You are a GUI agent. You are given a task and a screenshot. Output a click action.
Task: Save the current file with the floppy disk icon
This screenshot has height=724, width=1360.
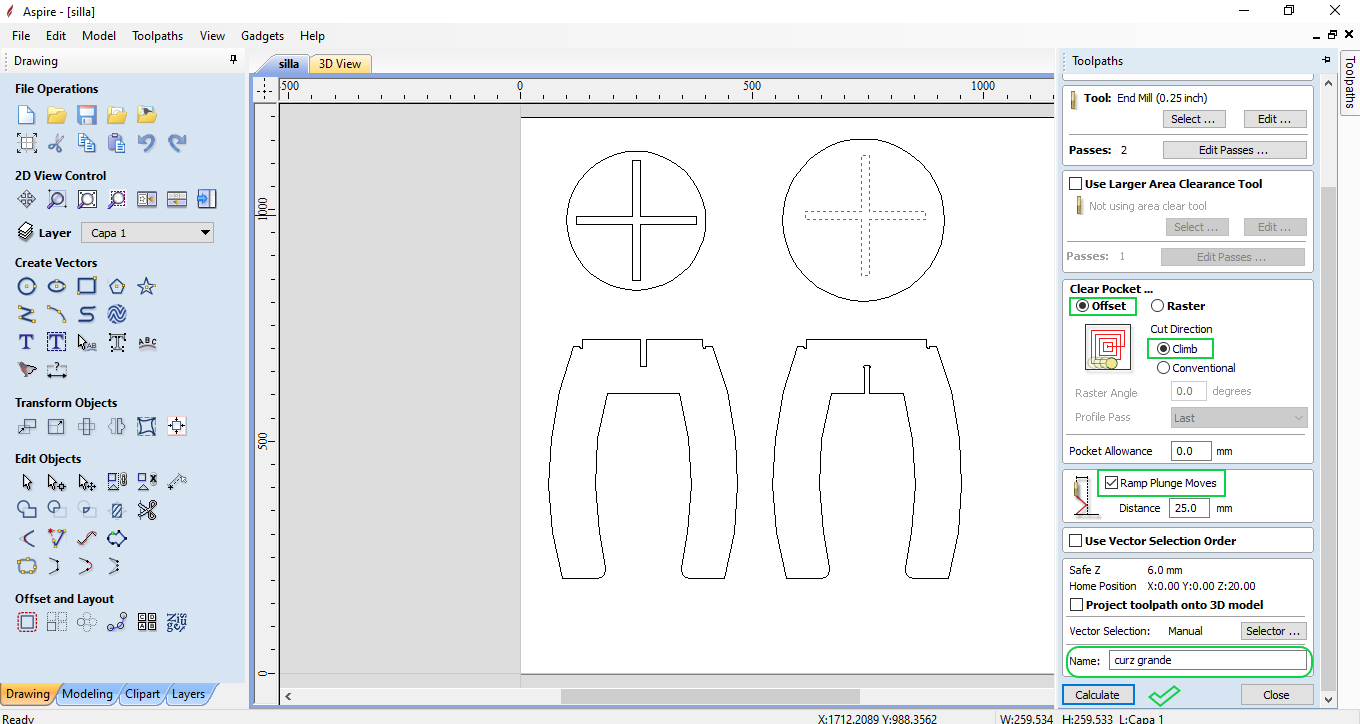click(87, 115)
